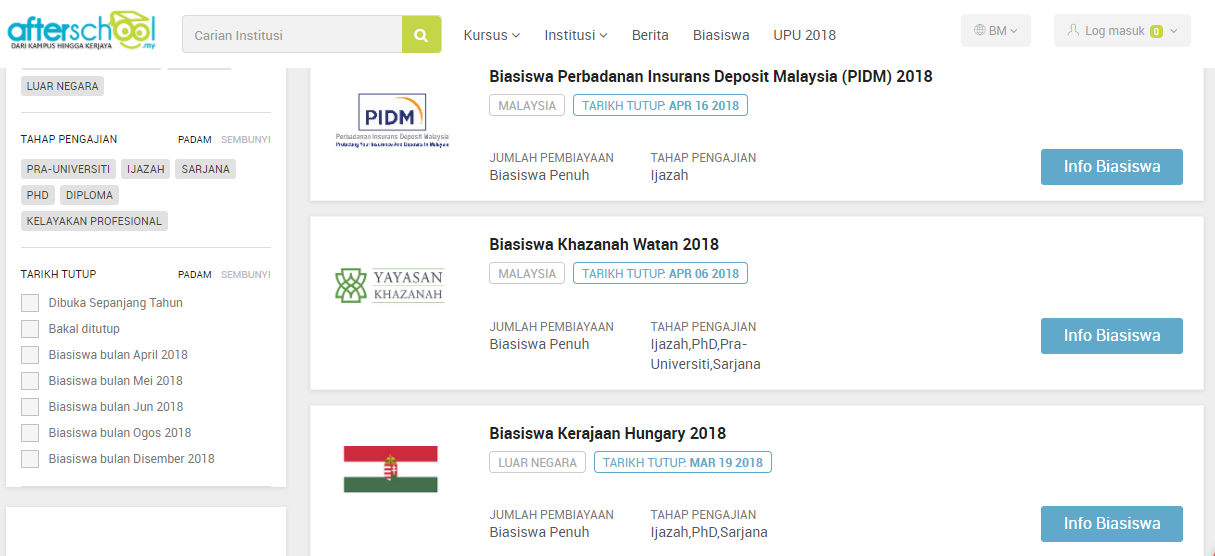Go to the Berita page
Viewport: 1215px width, 556px height.
(650, 35)
